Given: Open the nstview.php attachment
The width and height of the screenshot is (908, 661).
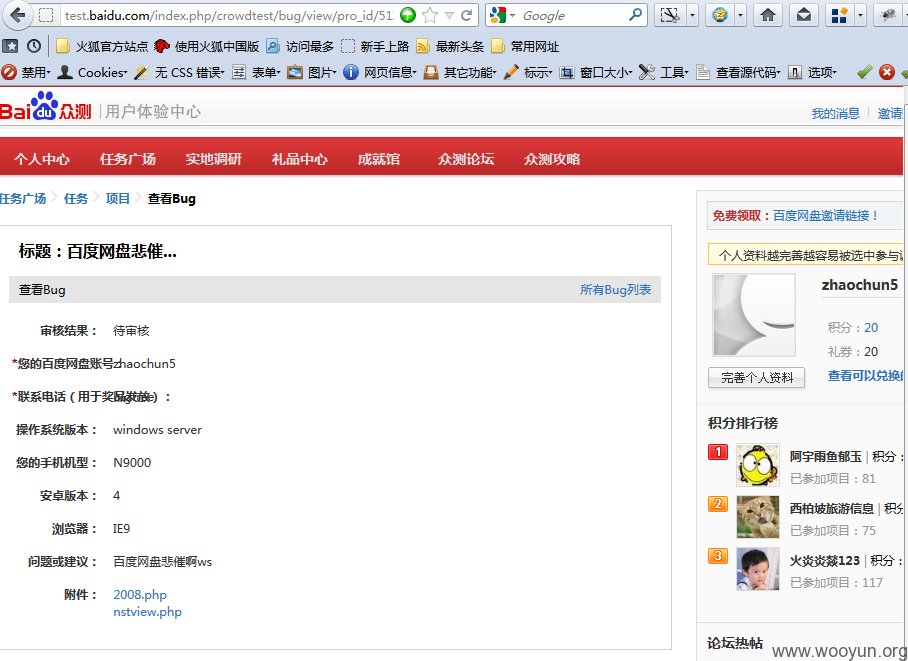Looking at the screenshot, I should tap(147, 612).
